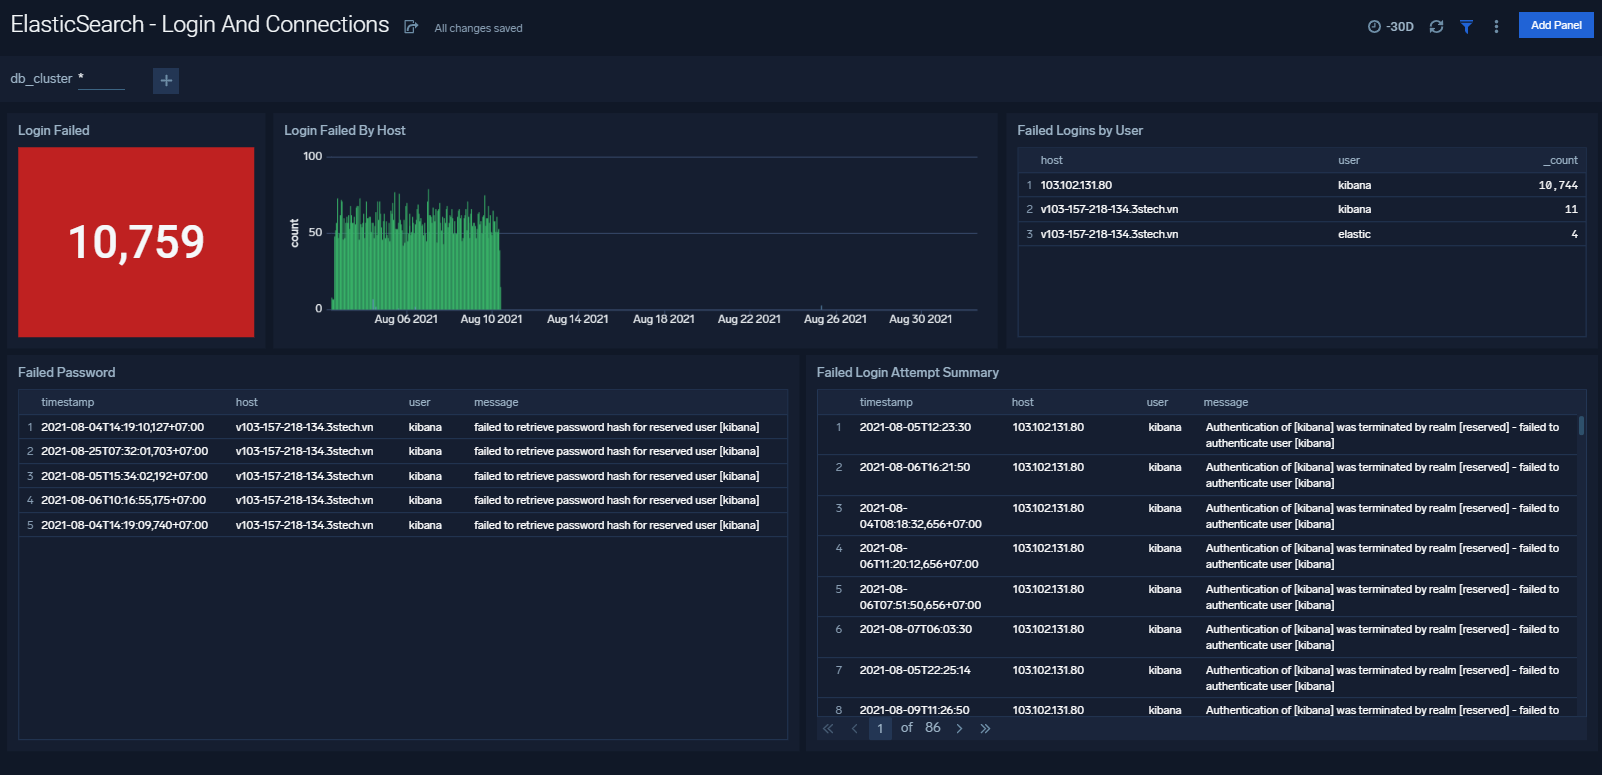
Task: Toggle the blue filter funnel icon
Action: (x=1466, y=27)
